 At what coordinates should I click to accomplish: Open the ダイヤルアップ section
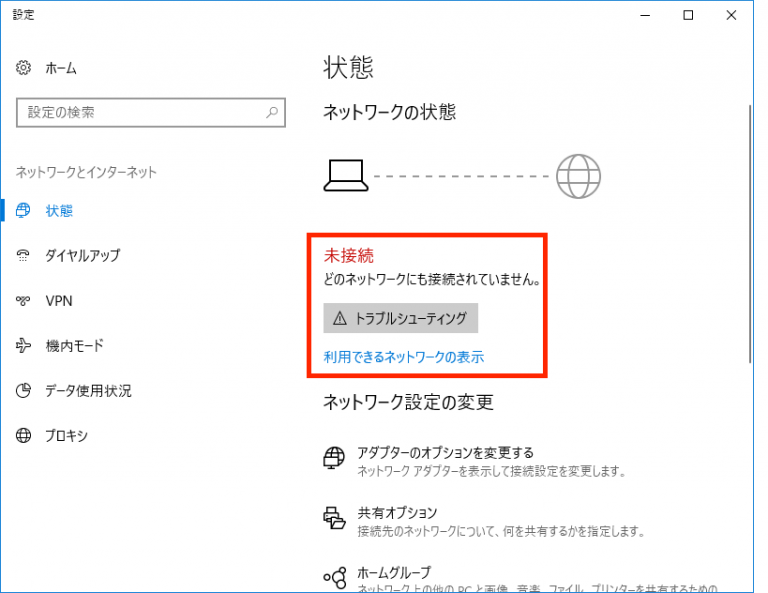tap(82, 255)
